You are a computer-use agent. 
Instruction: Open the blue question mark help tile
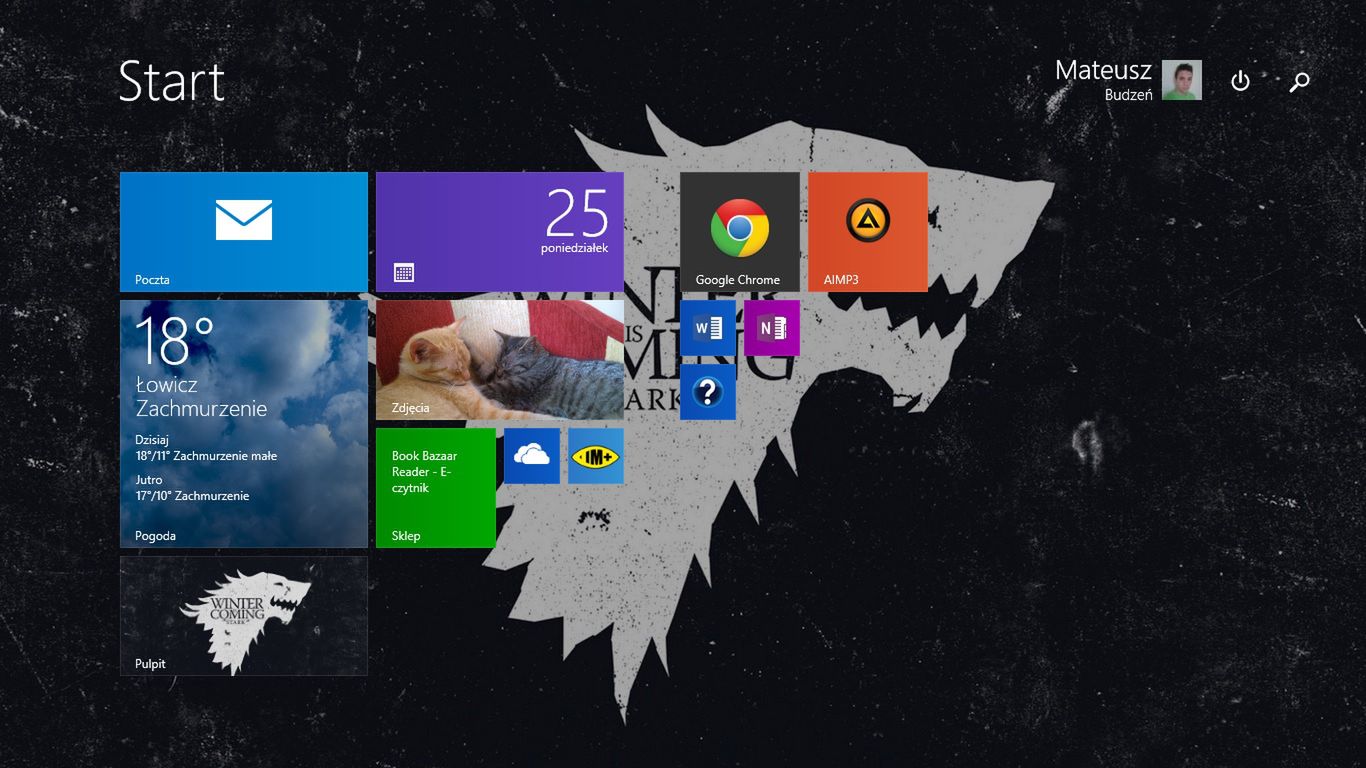[x=708, y=392]
